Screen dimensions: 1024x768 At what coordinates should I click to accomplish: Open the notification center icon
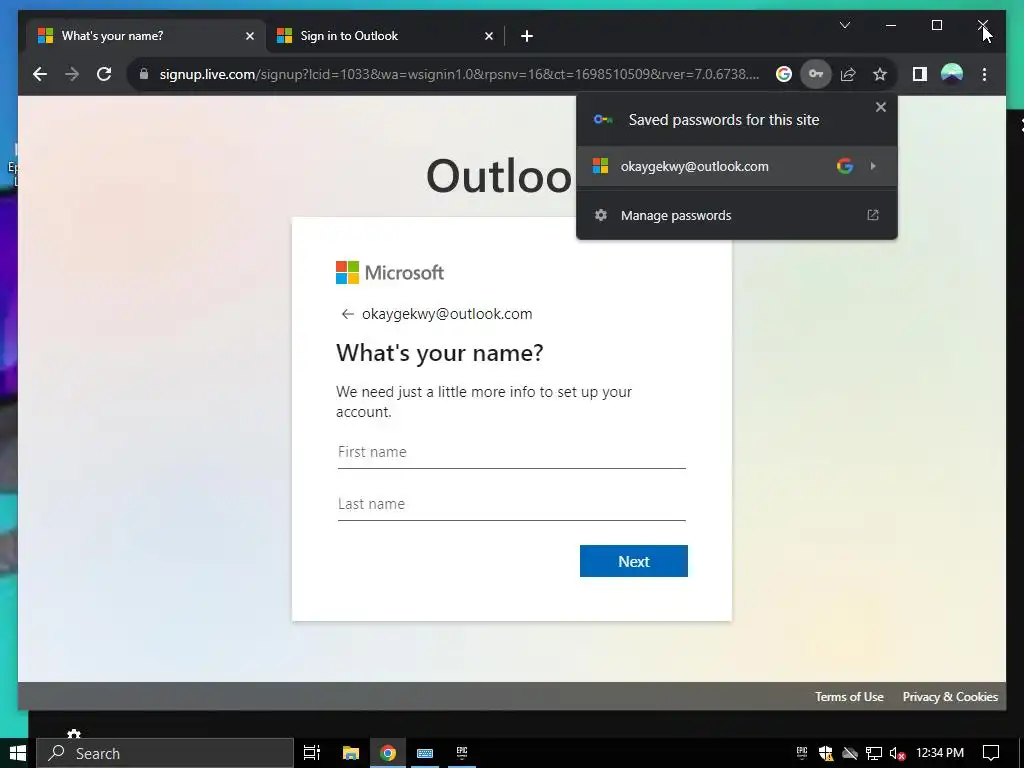click(x=991, y=753)
